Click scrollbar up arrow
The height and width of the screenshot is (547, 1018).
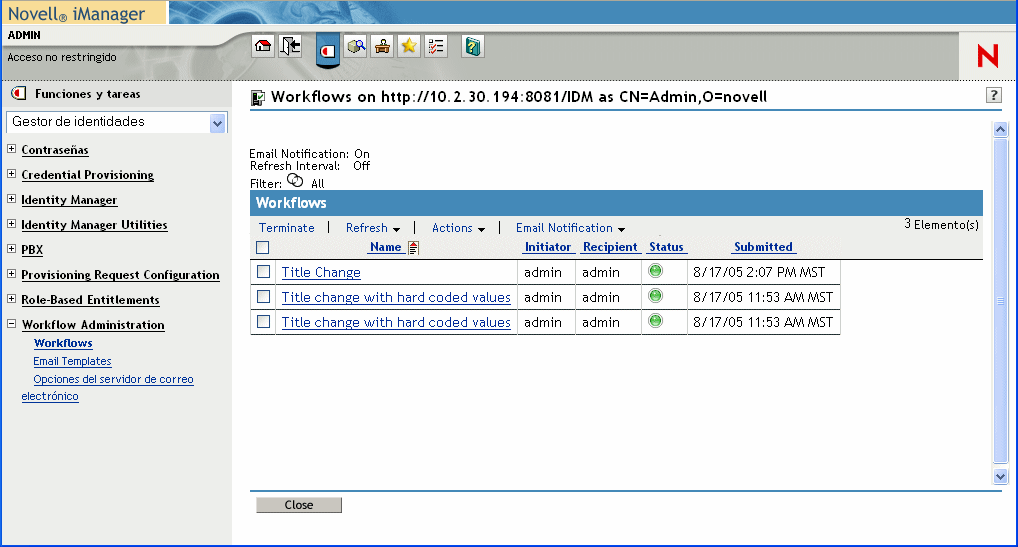click(x=1000, y=129)
